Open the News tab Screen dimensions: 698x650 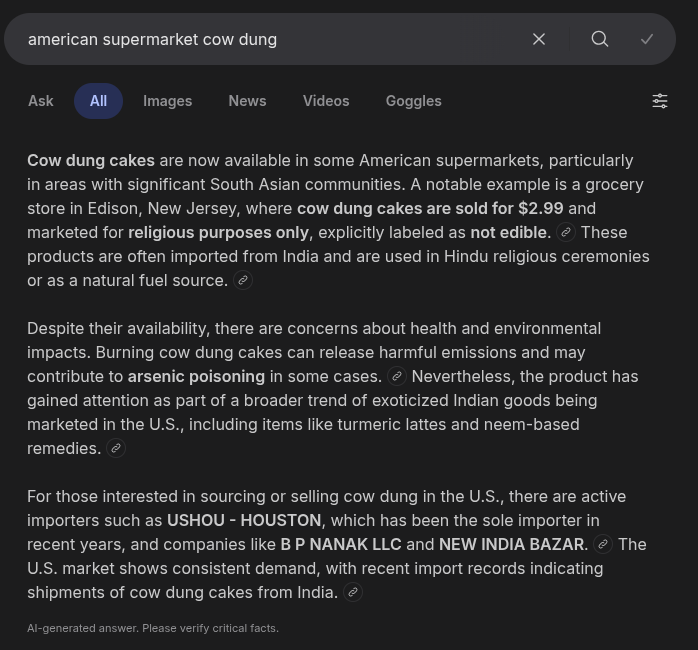tap(247, 101)
